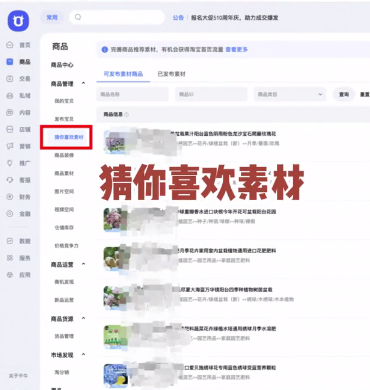Open 客服 headset sidebar item
The width and height of the screenshot is (370, 390).
coord(19,180)
